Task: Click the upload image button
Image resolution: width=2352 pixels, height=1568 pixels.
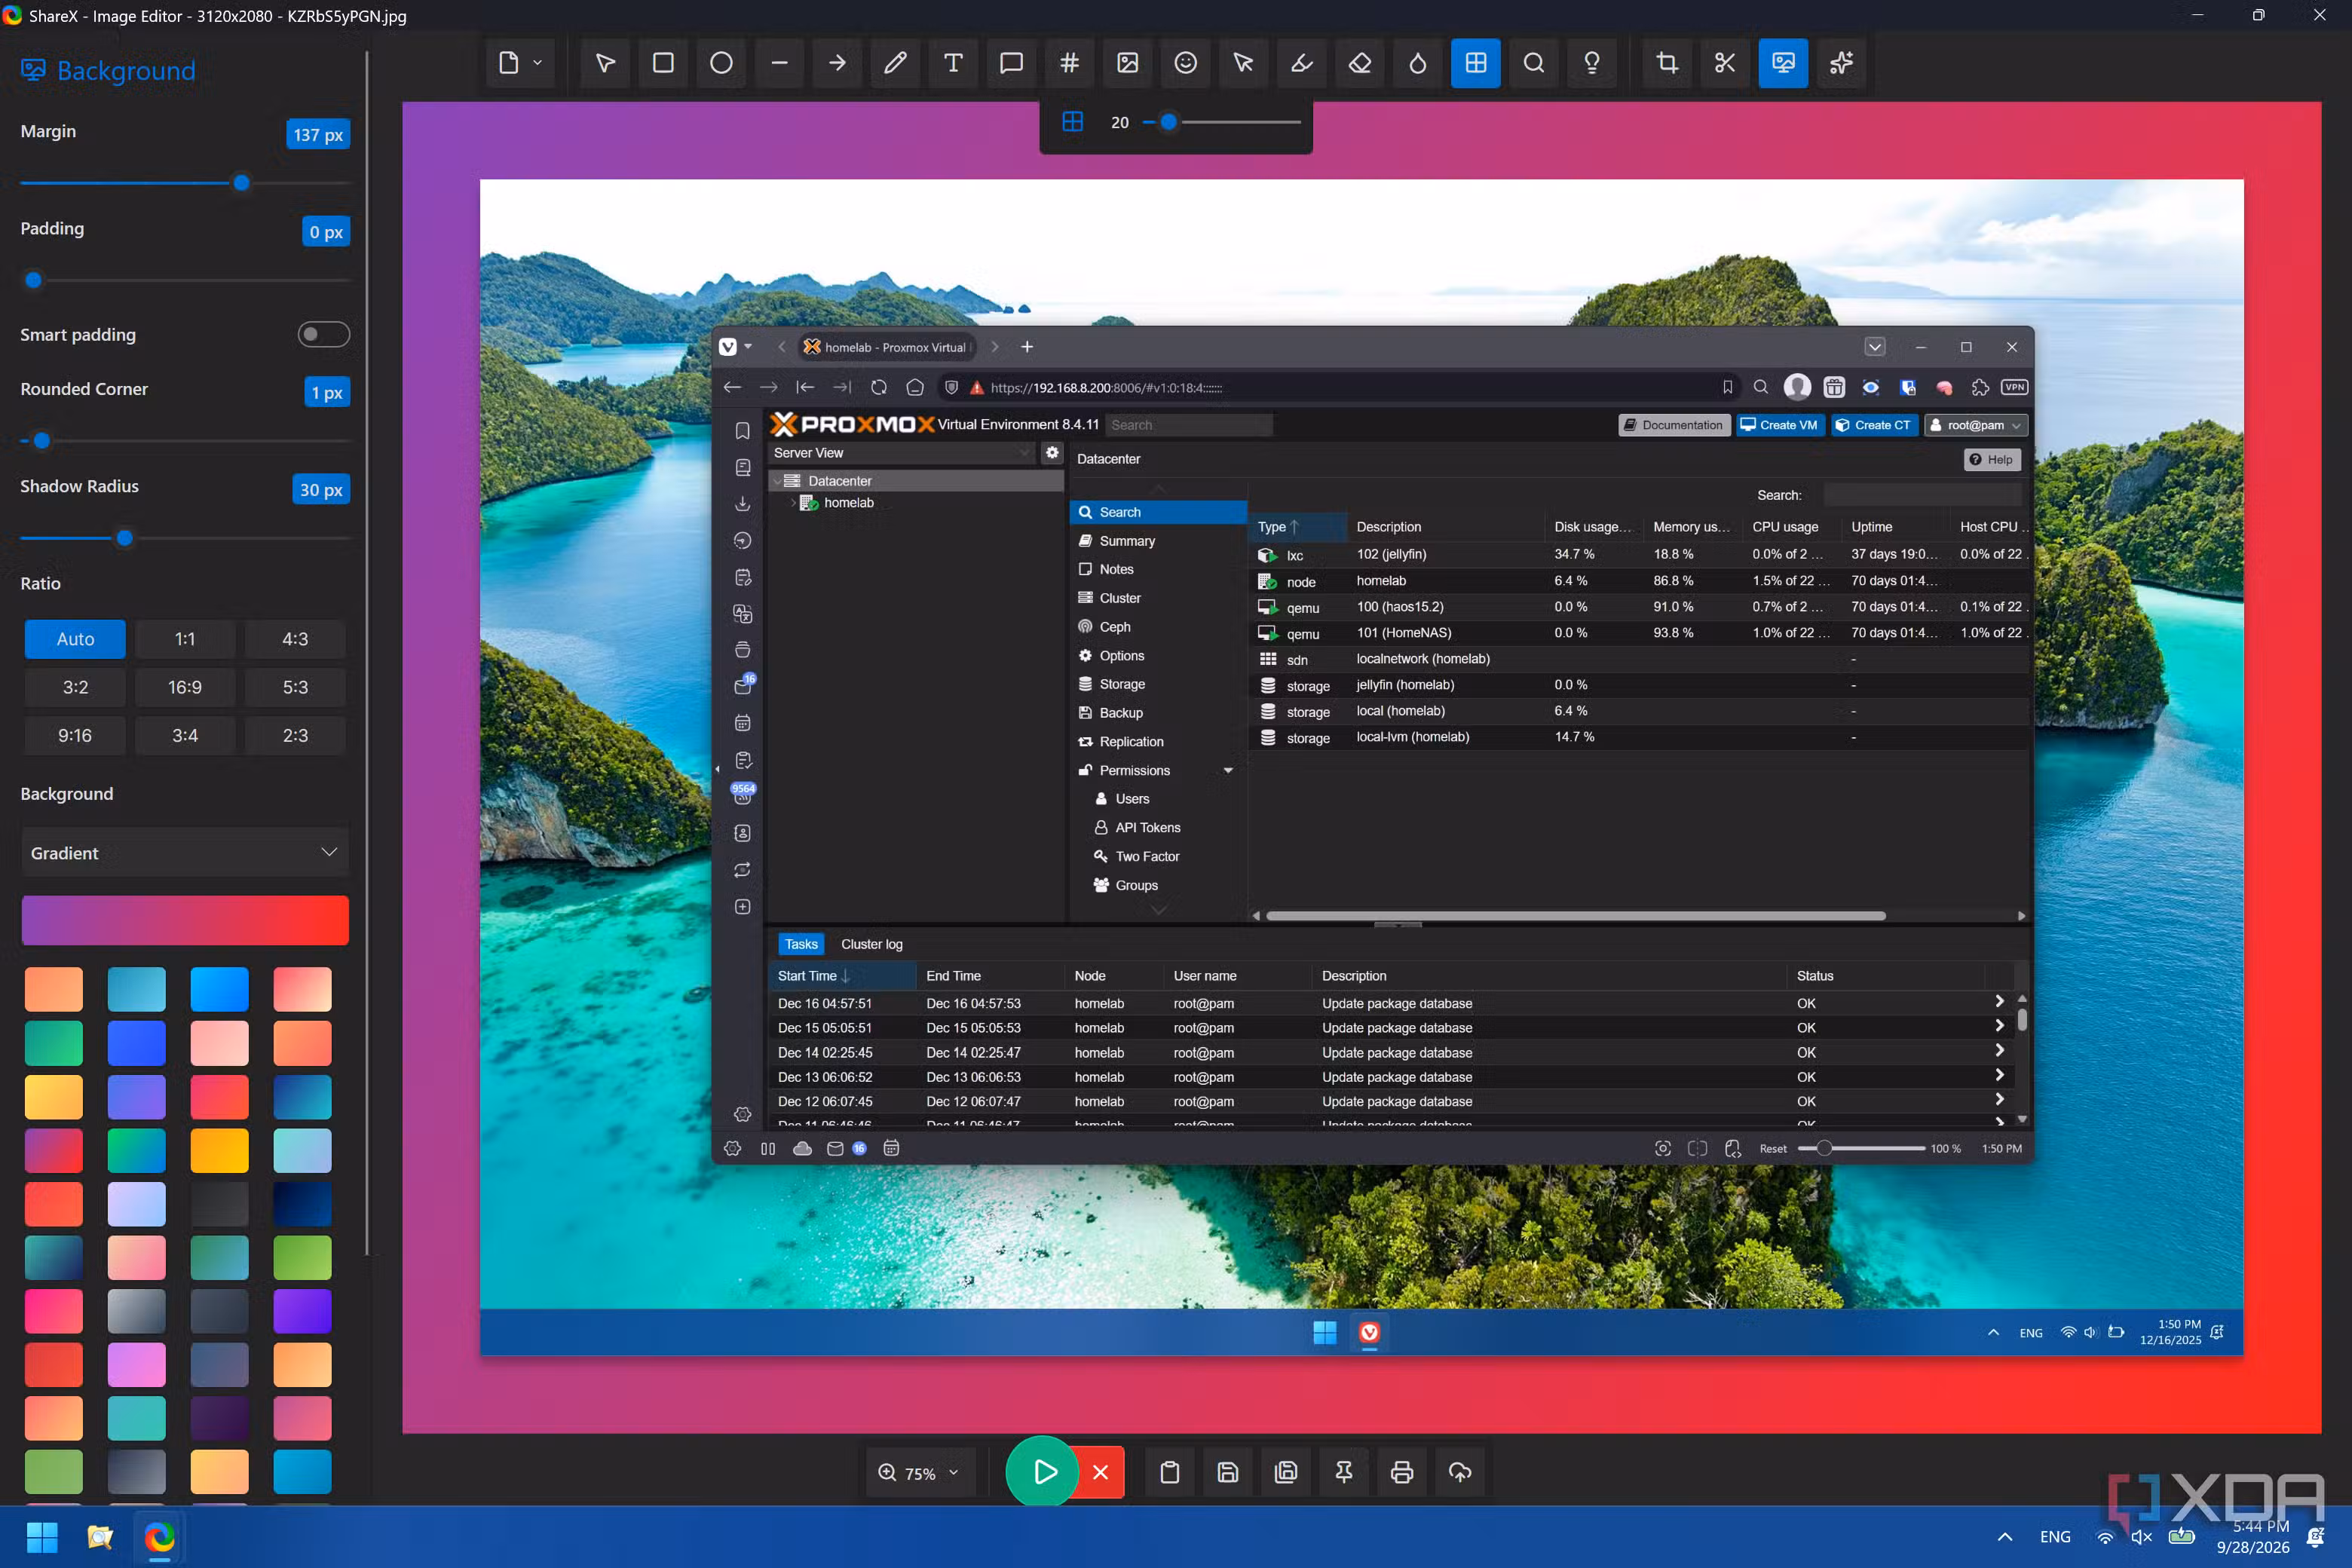Action: click(x=1460, y=1472)
